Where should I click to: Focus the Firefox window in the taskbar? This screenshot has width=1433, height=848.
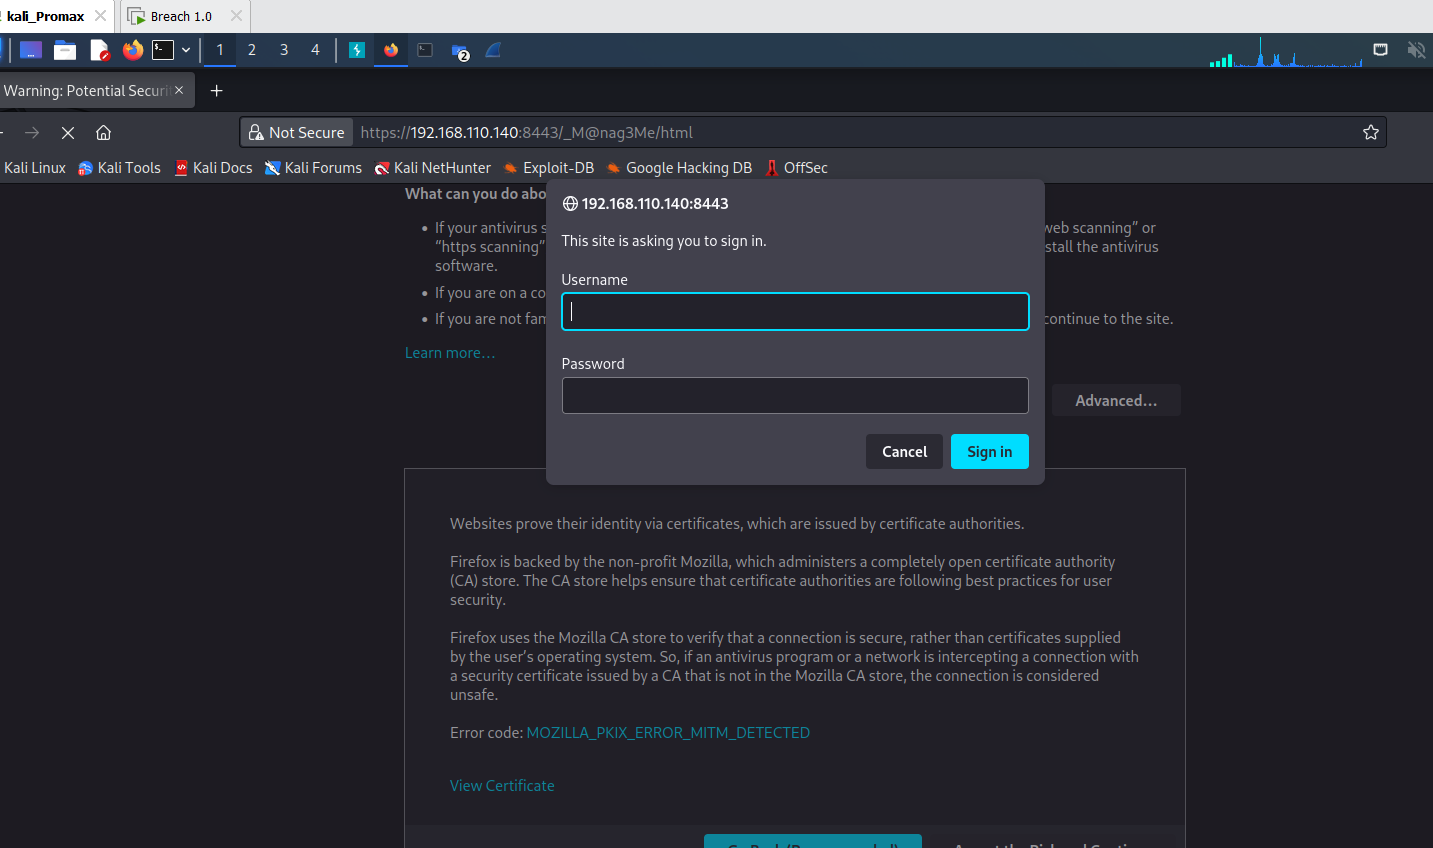[391, 50]
